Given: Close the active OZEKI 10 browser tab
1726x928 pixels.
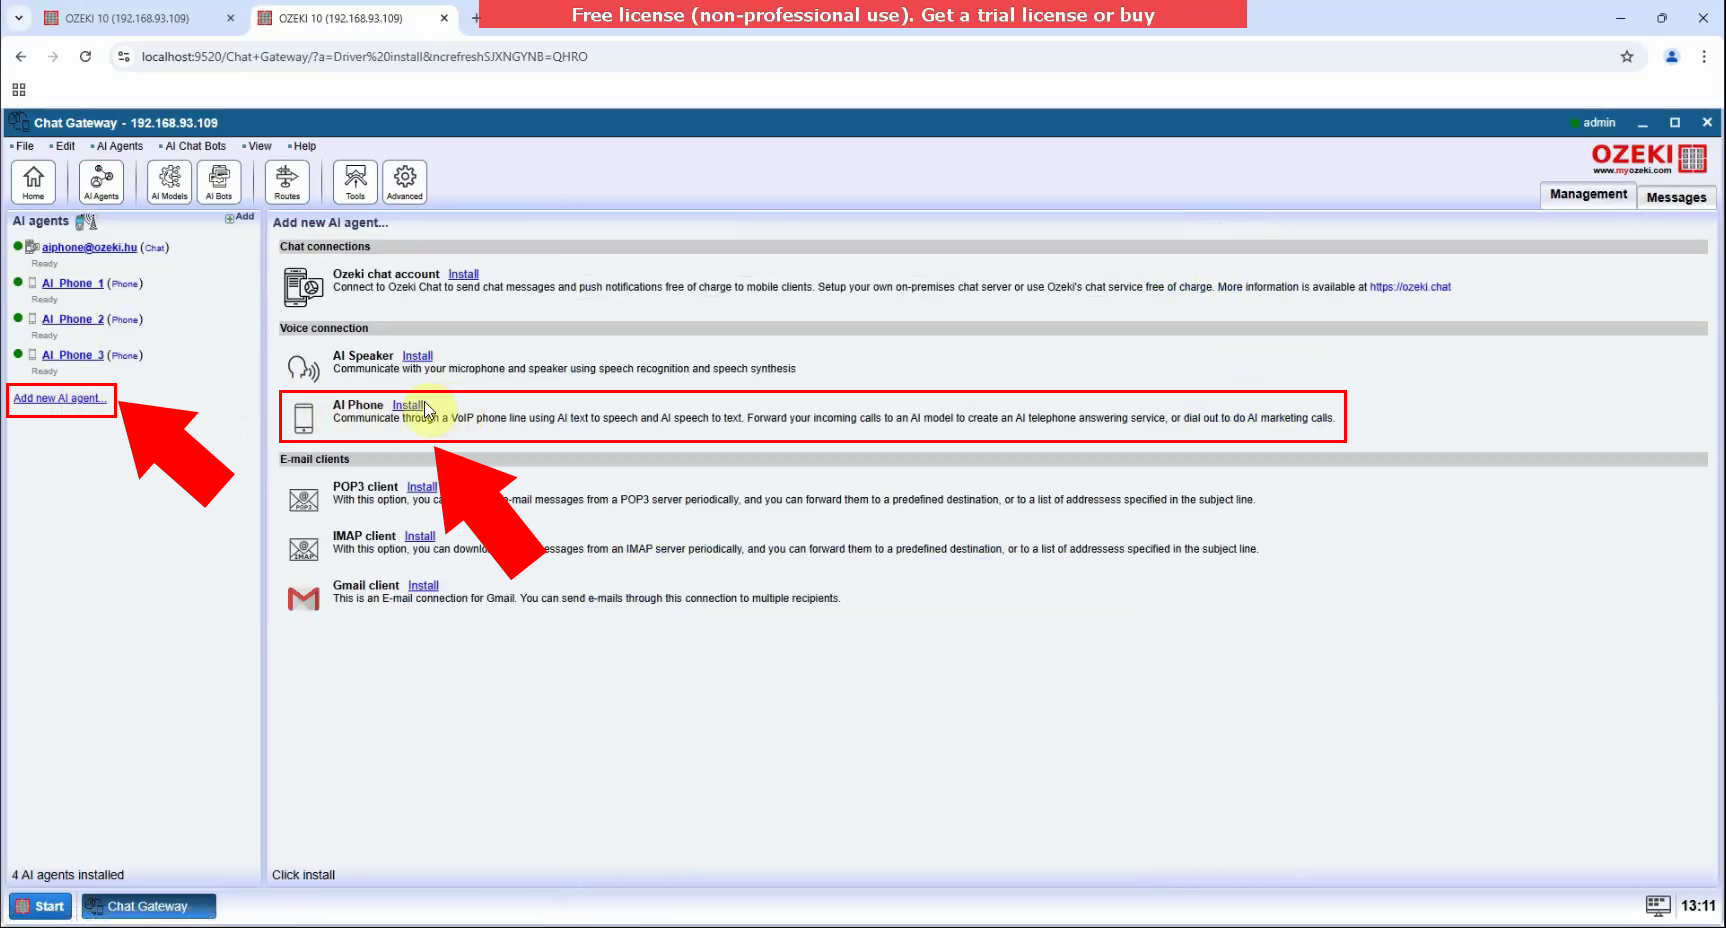Looking at the screenshot, I should point(444,18).
